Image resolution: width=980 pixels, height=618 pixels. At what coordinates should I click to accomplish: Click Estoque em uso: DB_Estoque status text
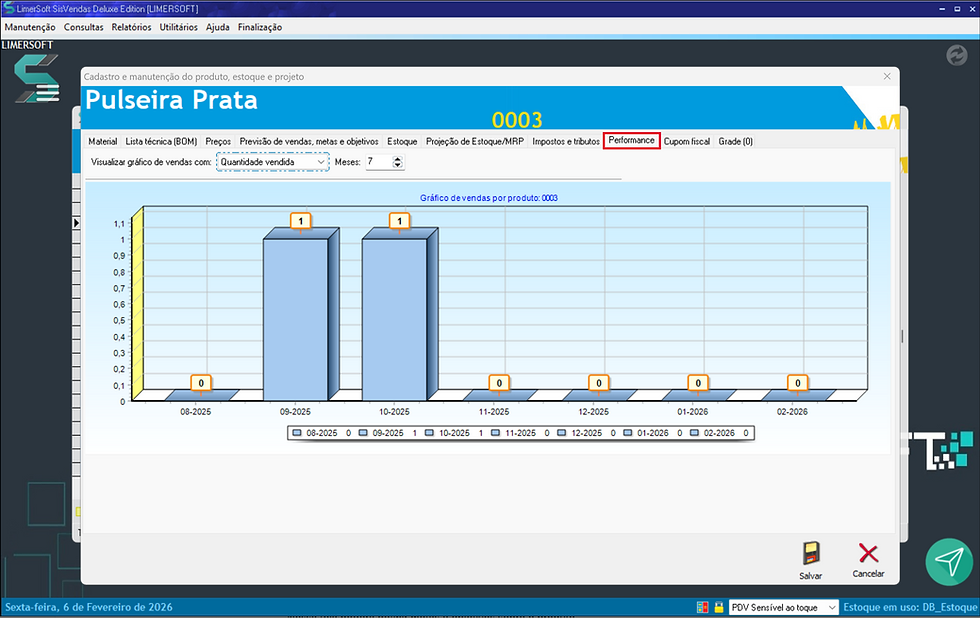point(910,607)
